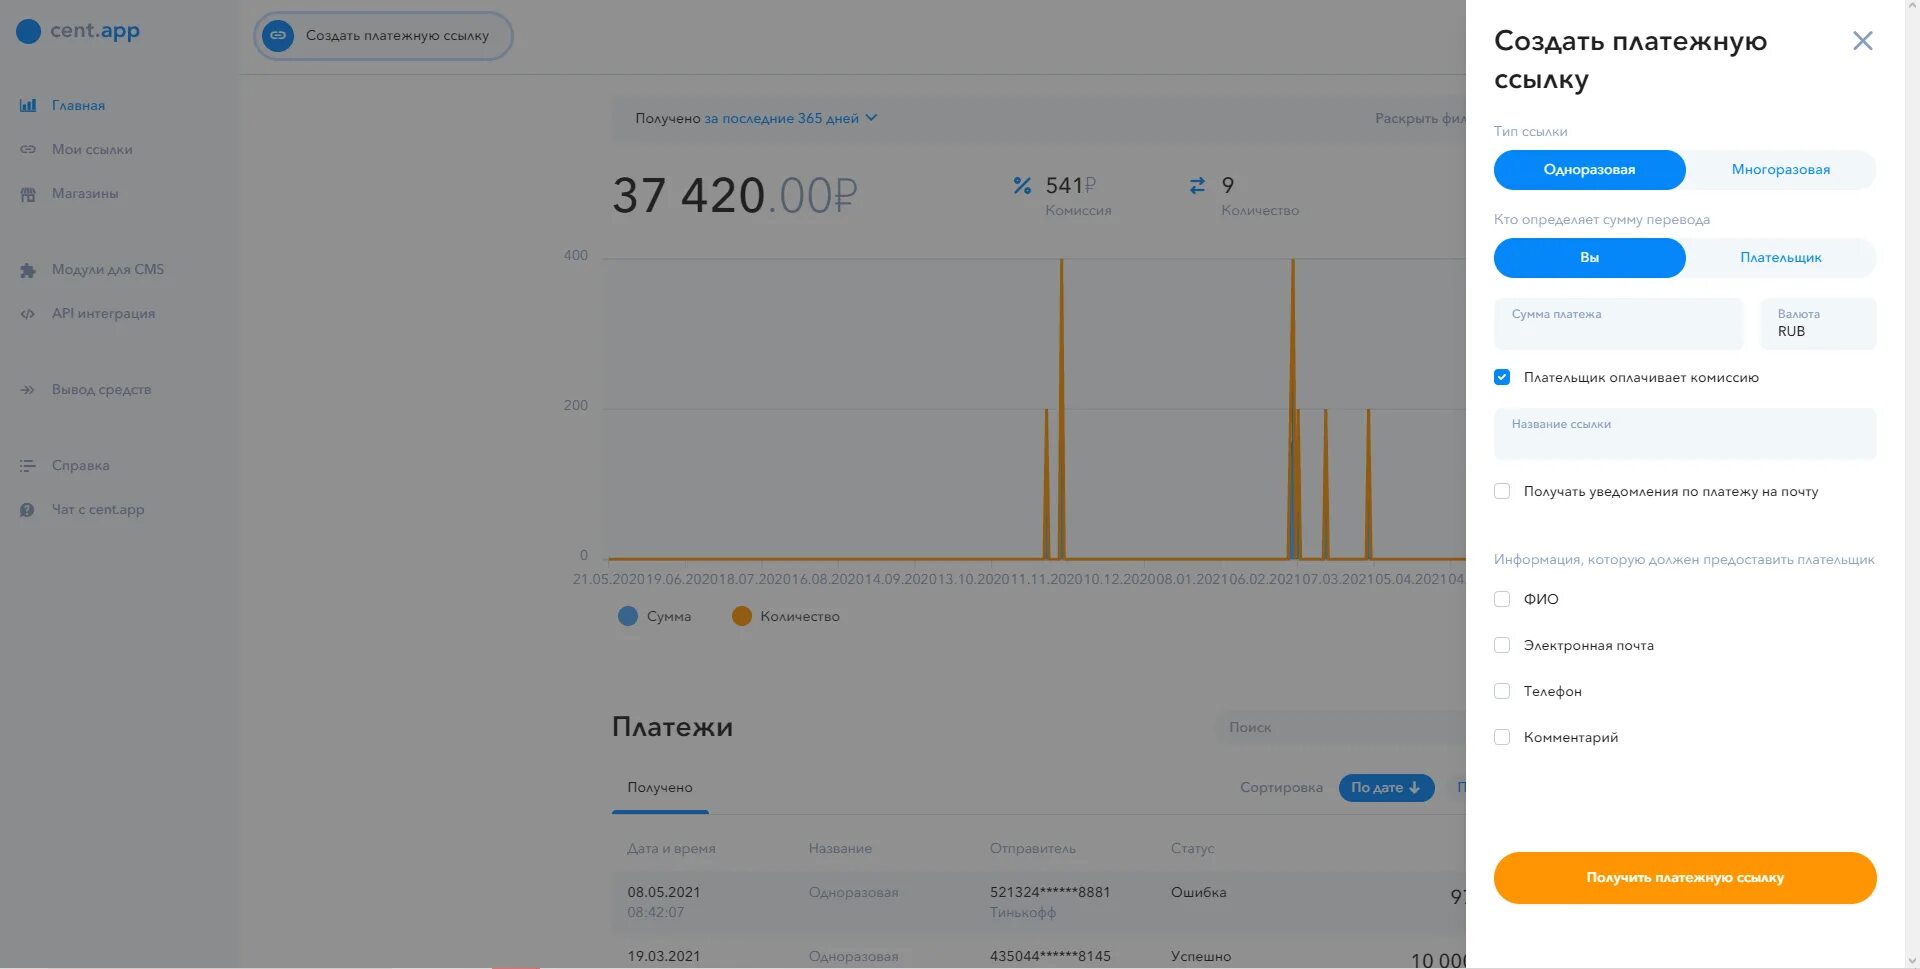Check the Электронная почта checkbox
Screen dimensions: 1920x969
point(1502,645)
